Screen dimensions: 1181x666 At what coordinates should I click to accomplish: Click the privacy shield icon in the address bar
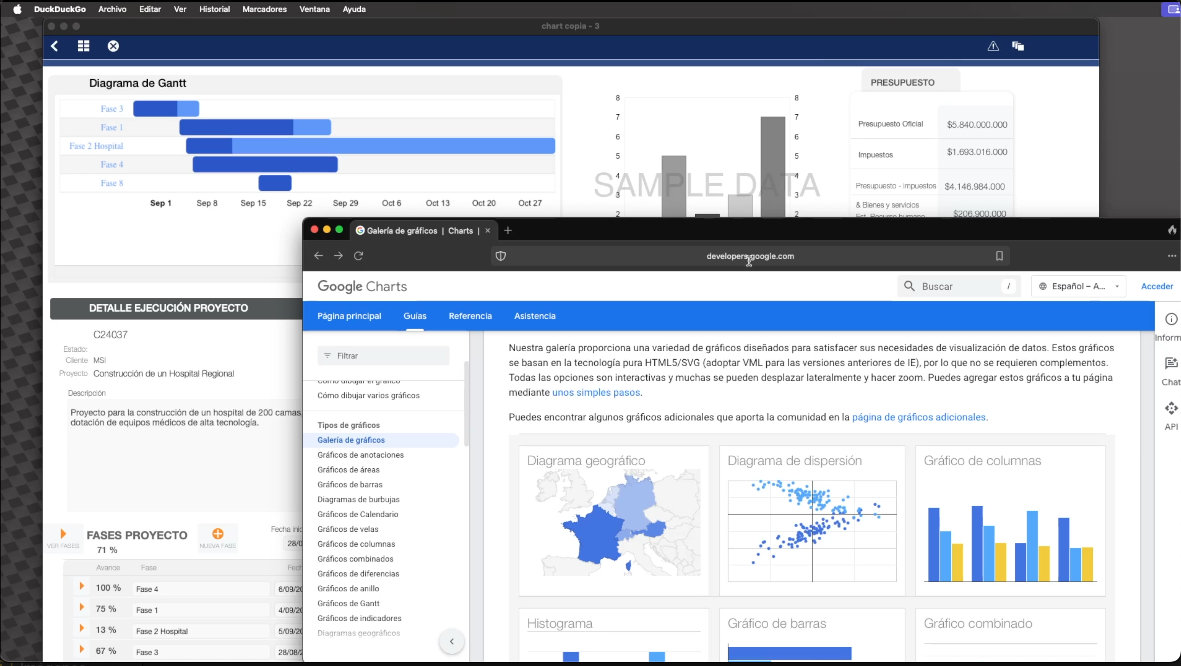[x=500, y=255]
